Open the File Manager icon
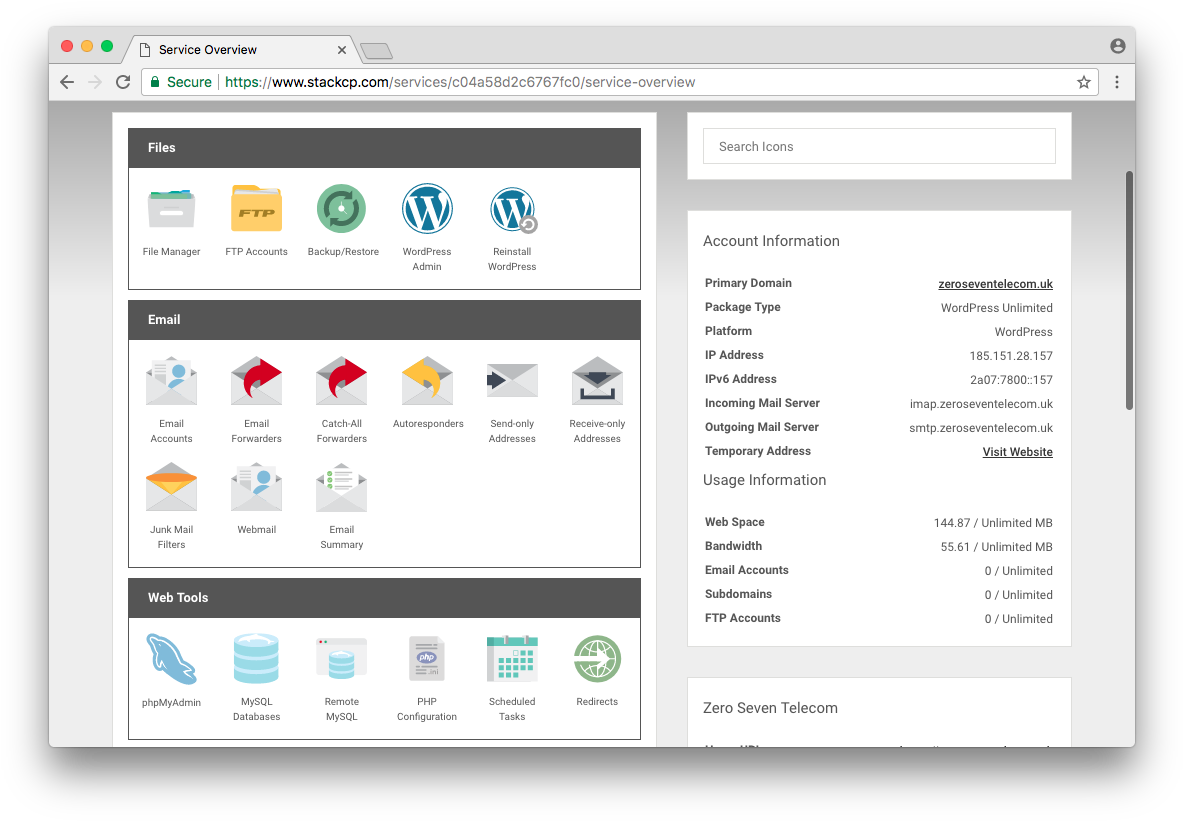 (x=171, y=209)
